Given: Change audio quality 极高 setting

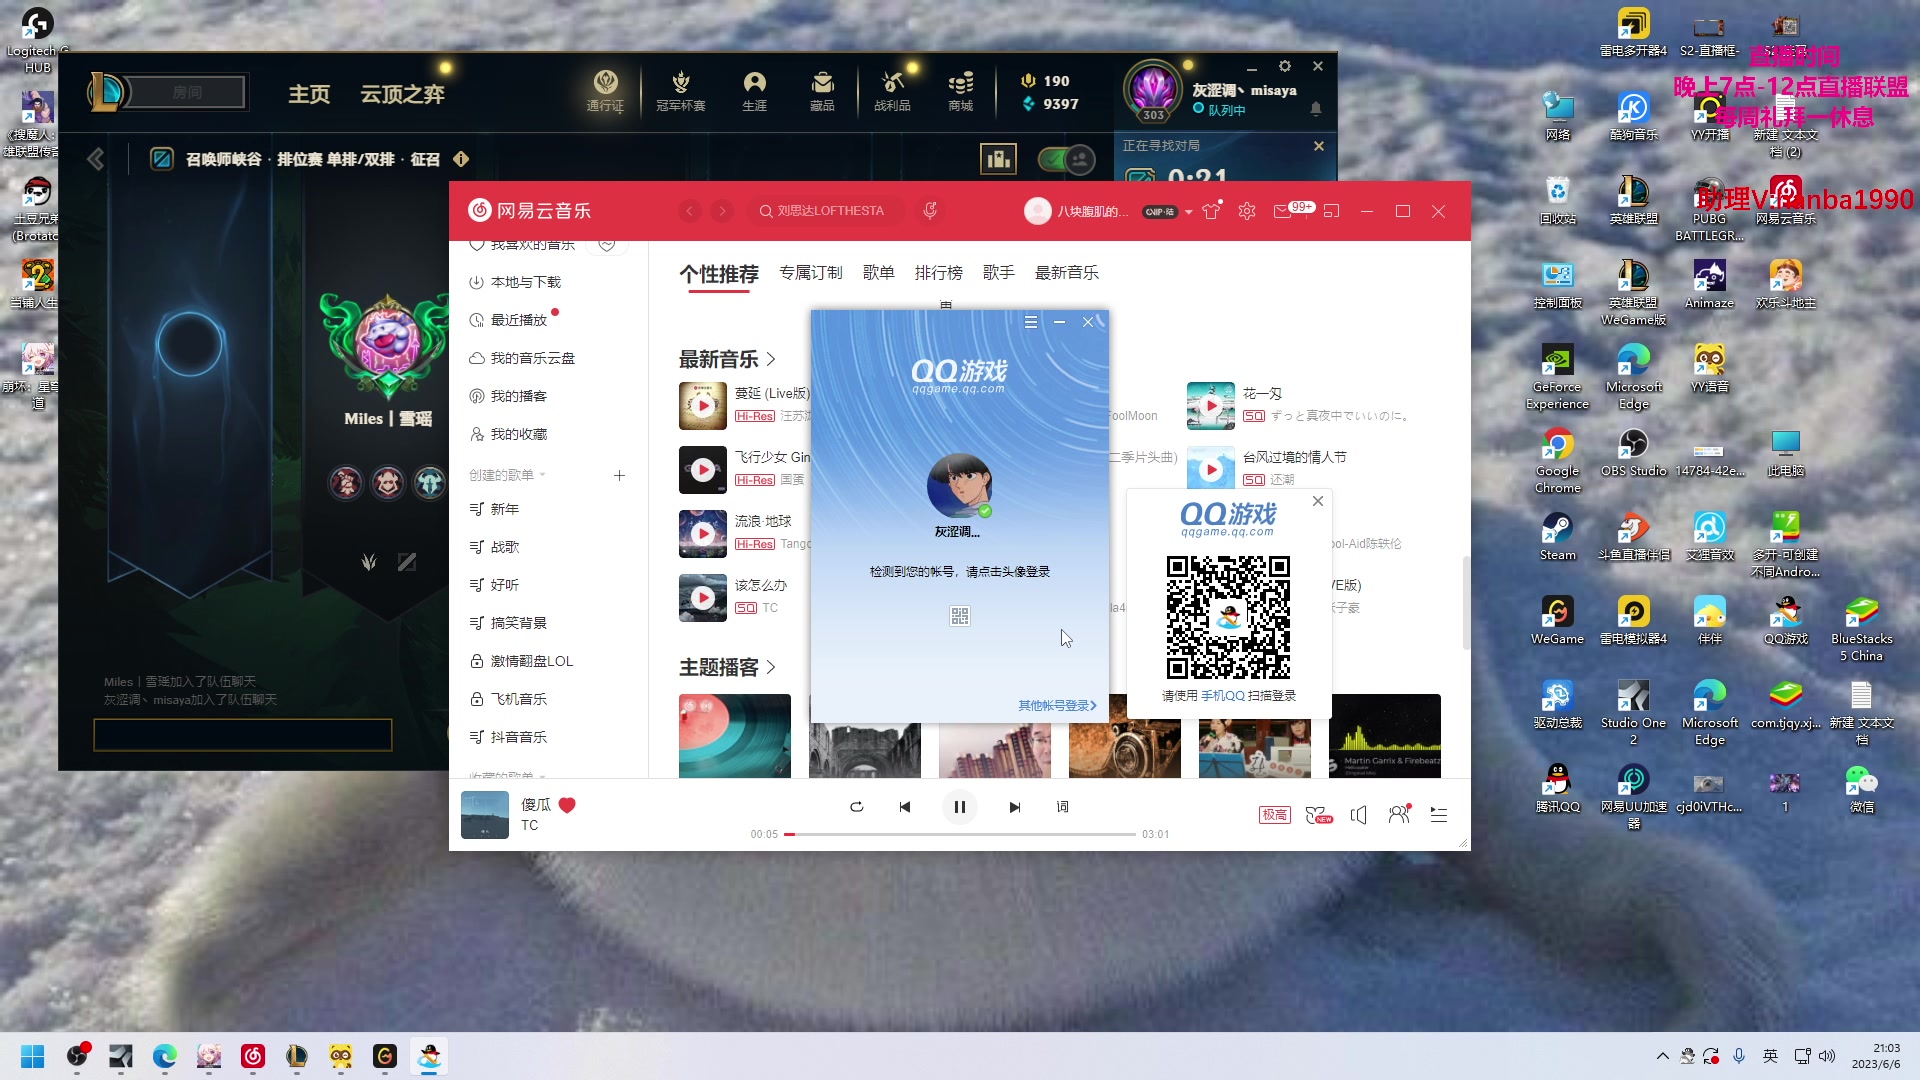Looking at the screenshot, I should click(x=1274, y=815).
